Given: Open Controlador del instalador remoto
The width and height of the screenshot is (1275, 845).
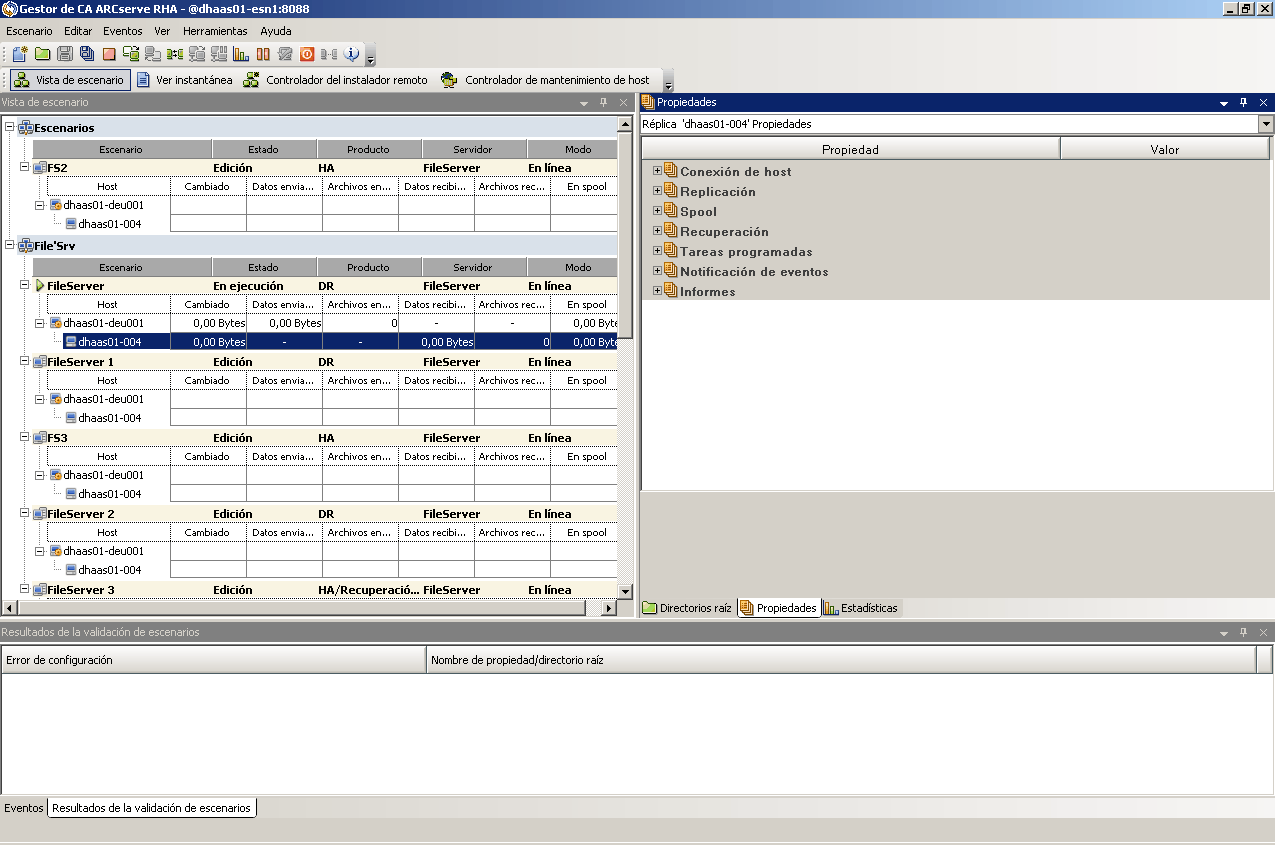Looking at the screenshot, I should [x=336, y=80].
